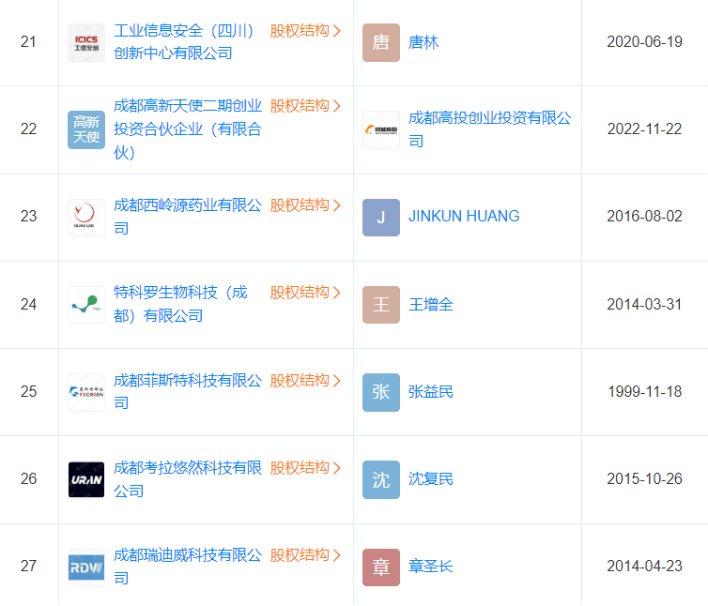Image resolution: width=708 pixels, height=606 pixels.
Task: Open 成都瑞迪威科技有限公司 company page
Action: click(x=188, y=566)
